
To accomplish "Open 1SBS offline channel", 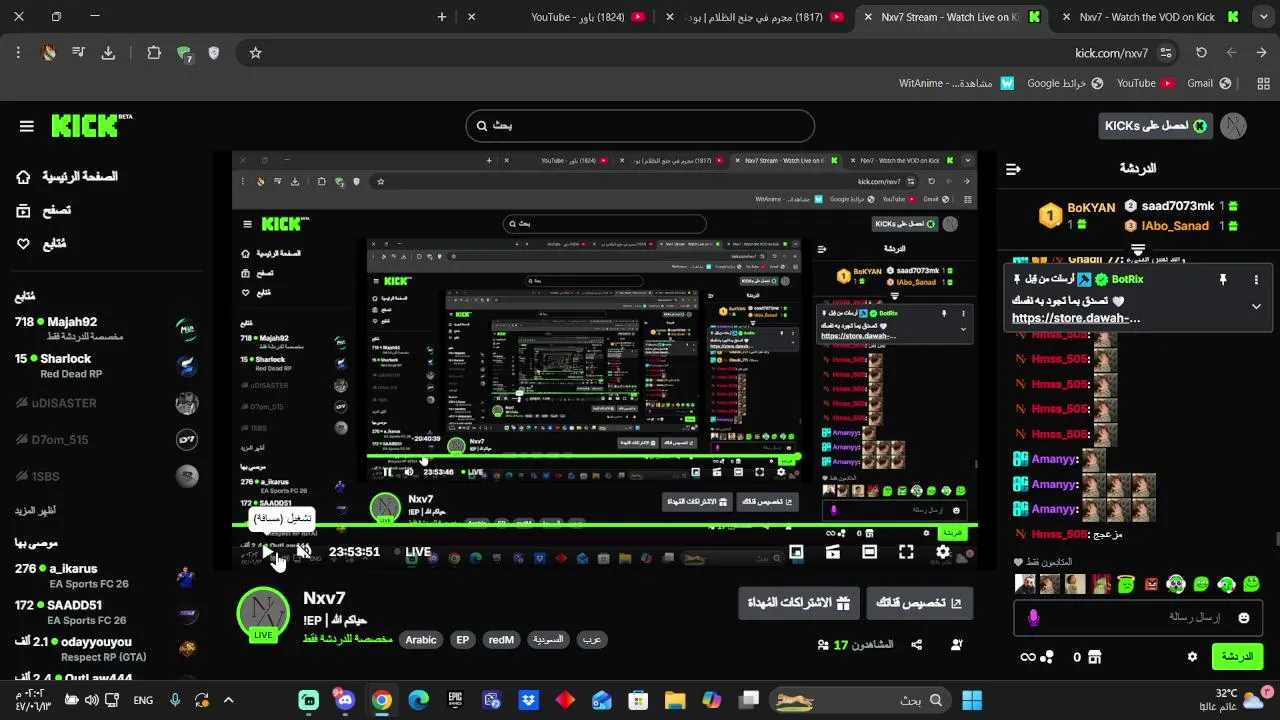I will (x=106, y=476).
